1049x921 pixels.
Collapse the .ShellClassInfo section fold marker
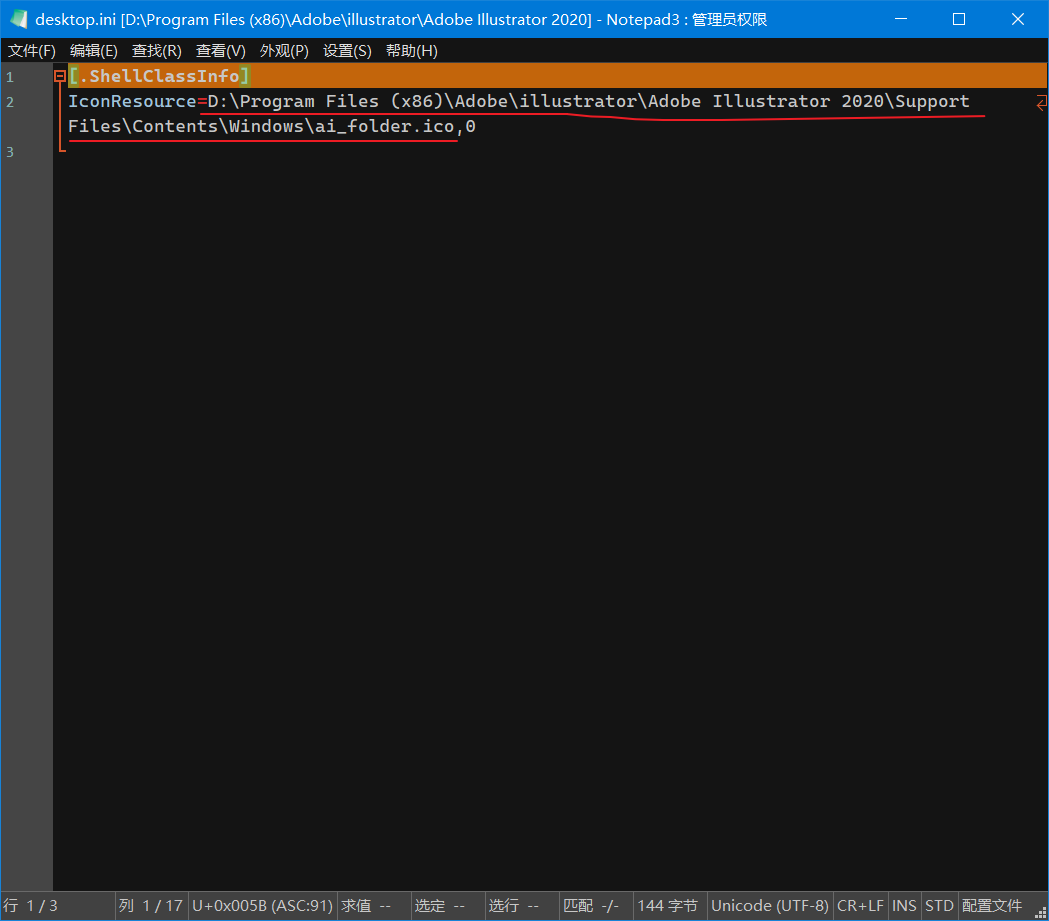click(x=60, y=77)
